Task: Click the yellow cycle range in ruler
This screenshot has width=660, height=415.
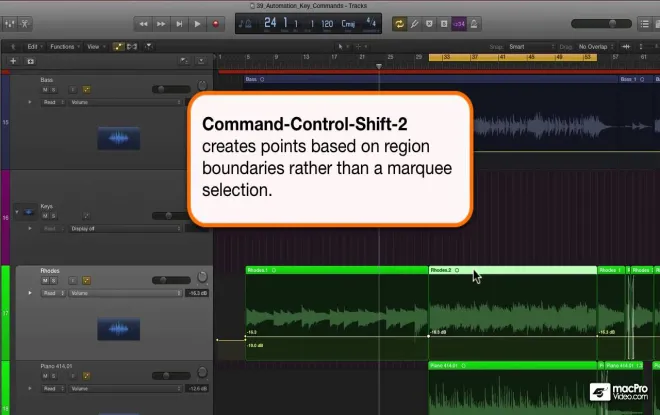Action: click(513, 57)
